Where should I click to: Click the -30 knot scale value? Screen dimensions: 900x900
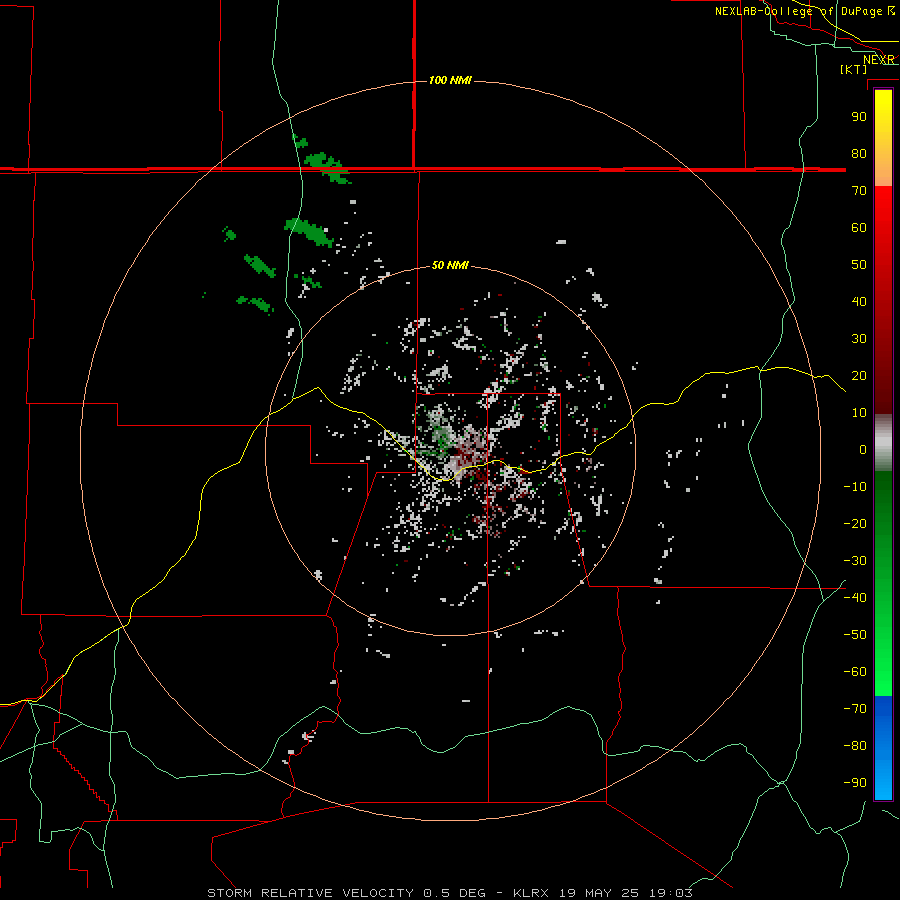(x=855, y=561)
